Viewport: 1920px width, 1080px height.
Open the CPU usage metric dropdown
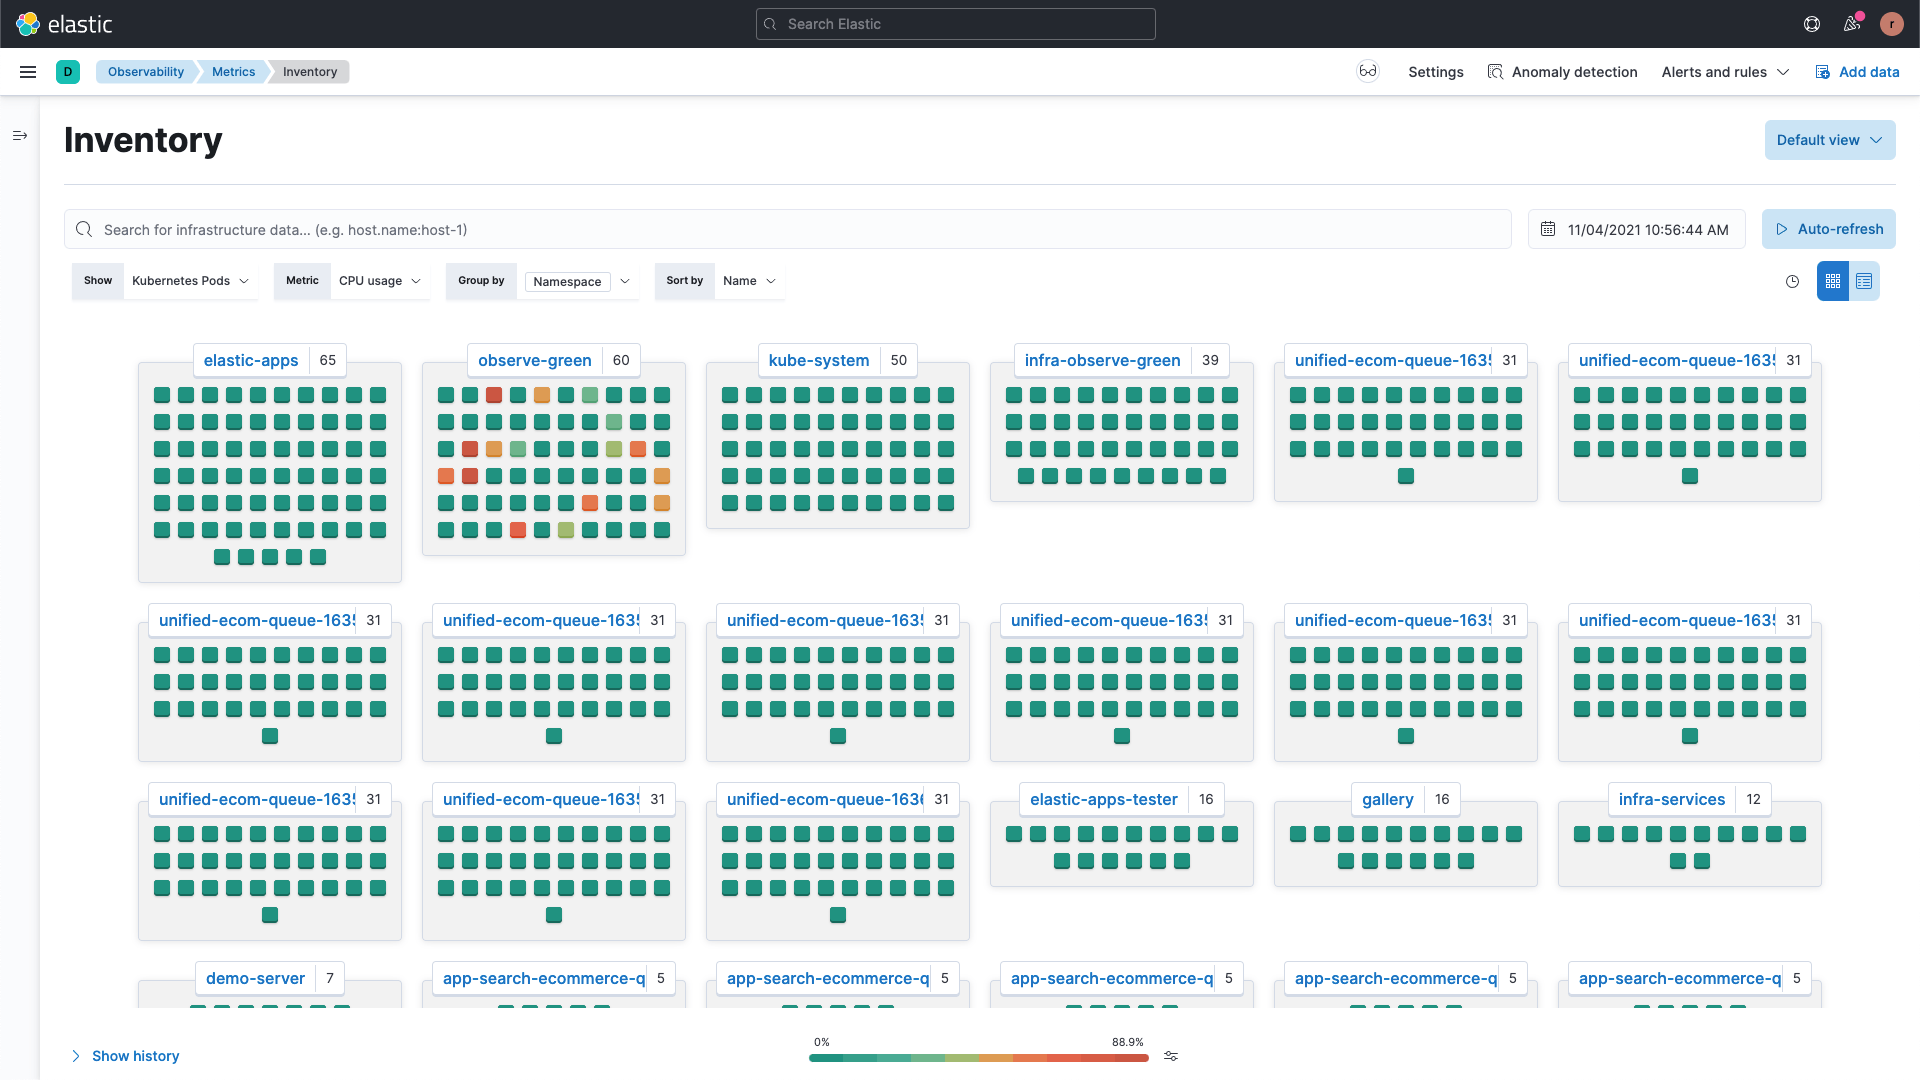click(x=379, y=281)
